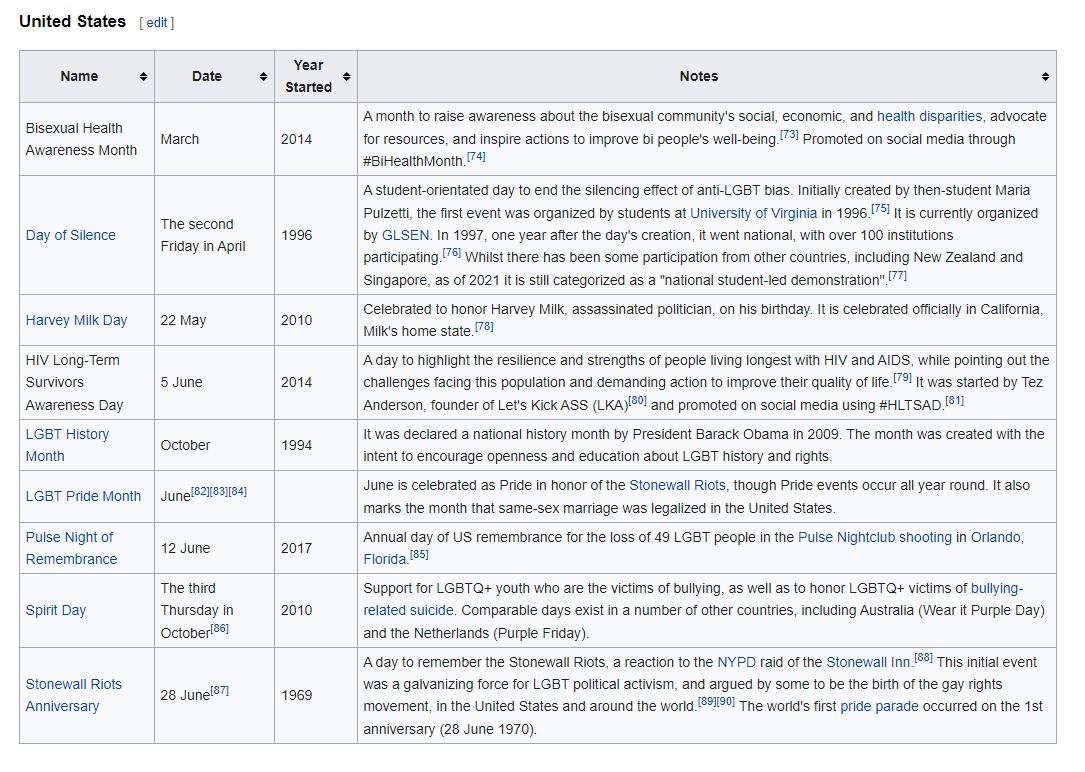1085x772 pixels.
Task: Select the Name column header
Action: click(86, 77)
